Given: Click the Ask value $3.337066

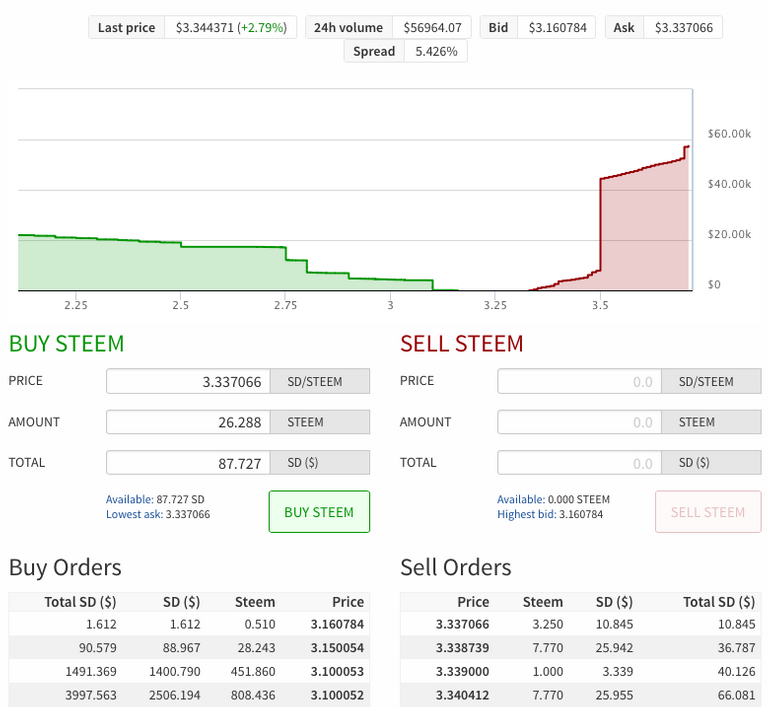Looking at the screenshot, I should pos(684,27).
